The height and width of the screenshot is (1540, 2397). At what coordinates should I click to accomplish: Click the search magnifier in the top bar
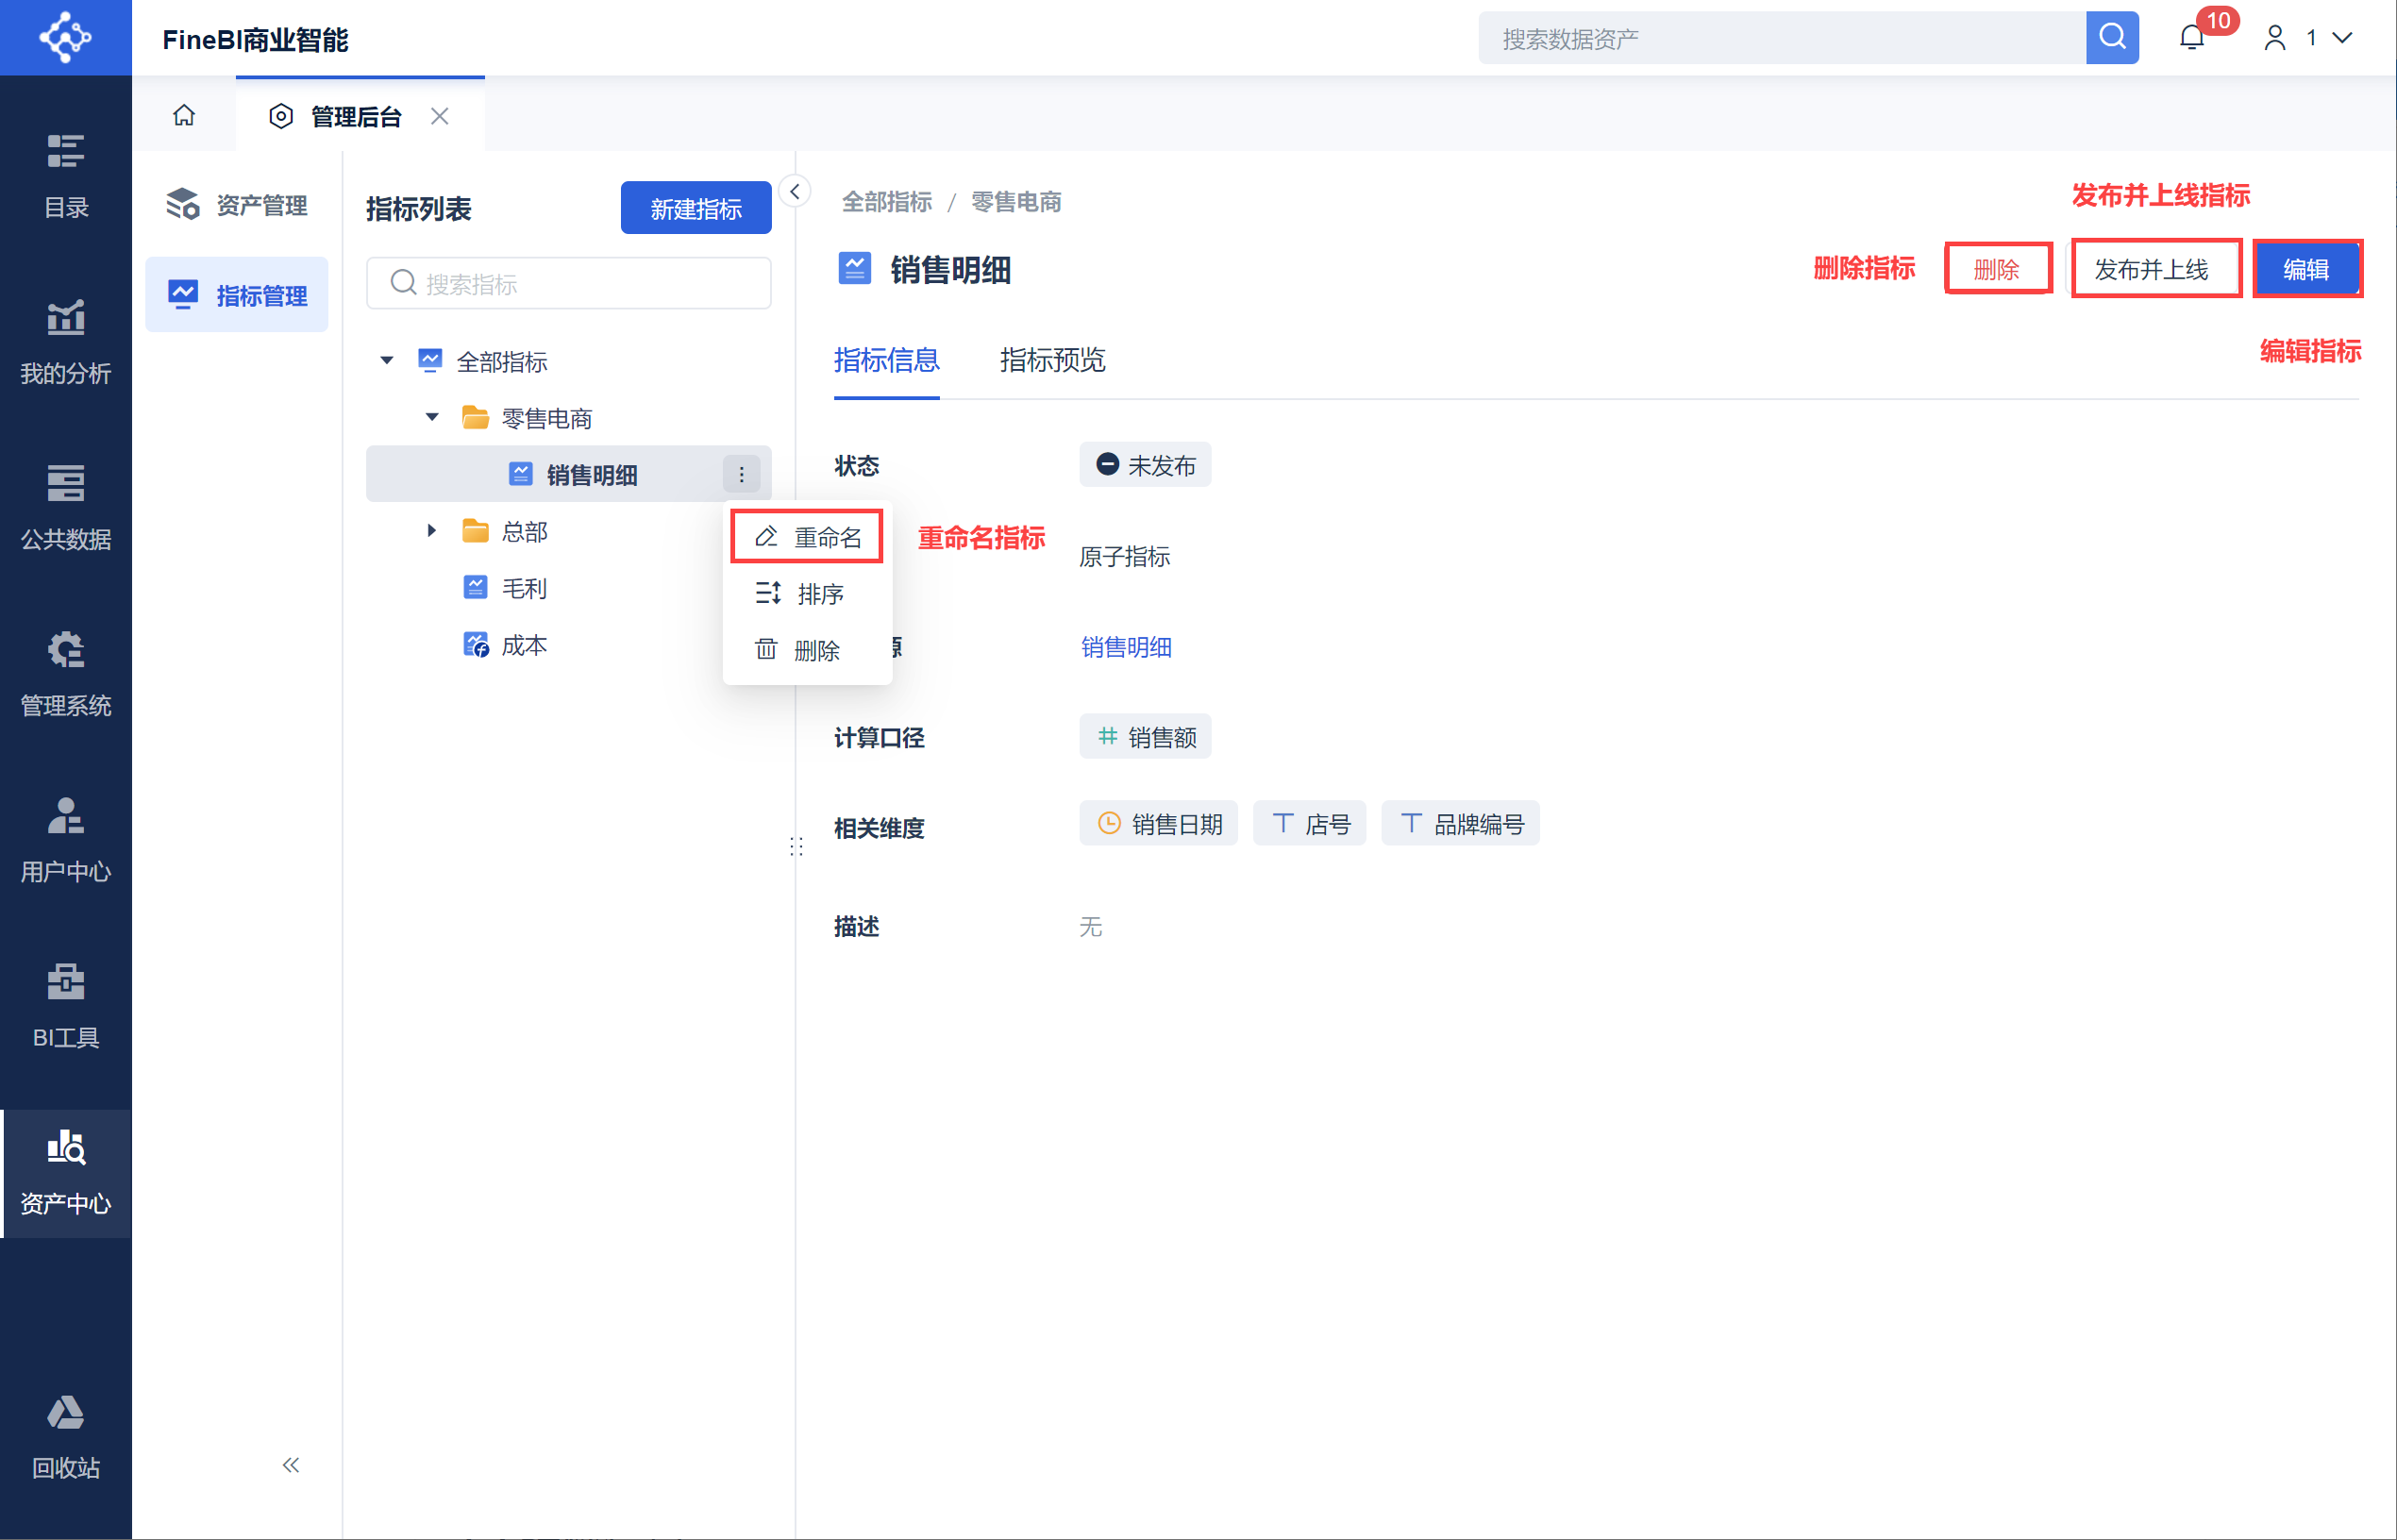(x=2111, y=37)
